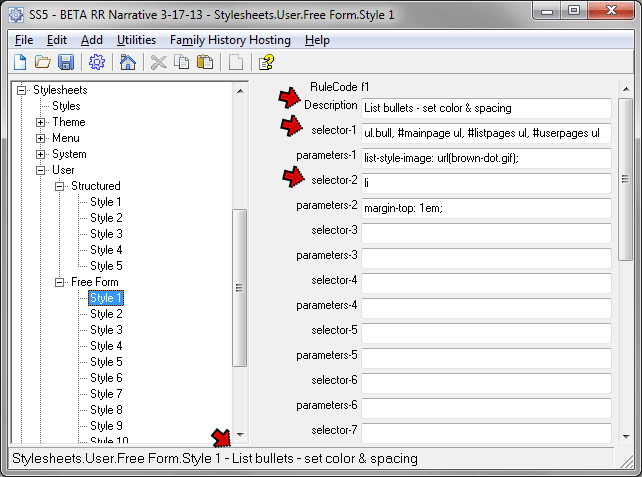
Task: Select the Styles tree item
Action: point(66,106)
